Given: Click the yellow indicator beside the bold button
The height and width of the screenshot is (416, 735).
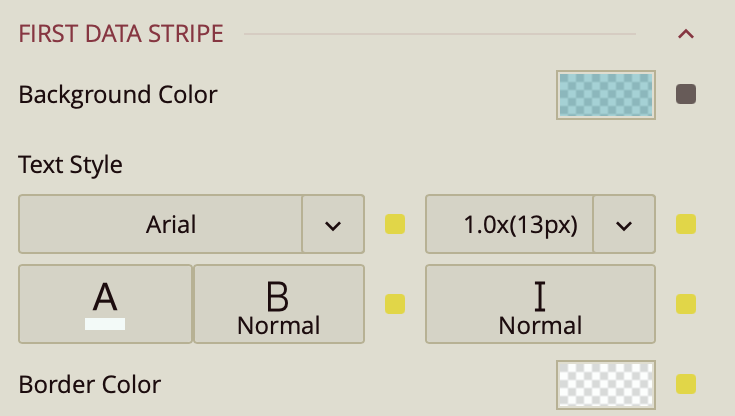Looking at the screenshot, I should (x=395, y=303).
